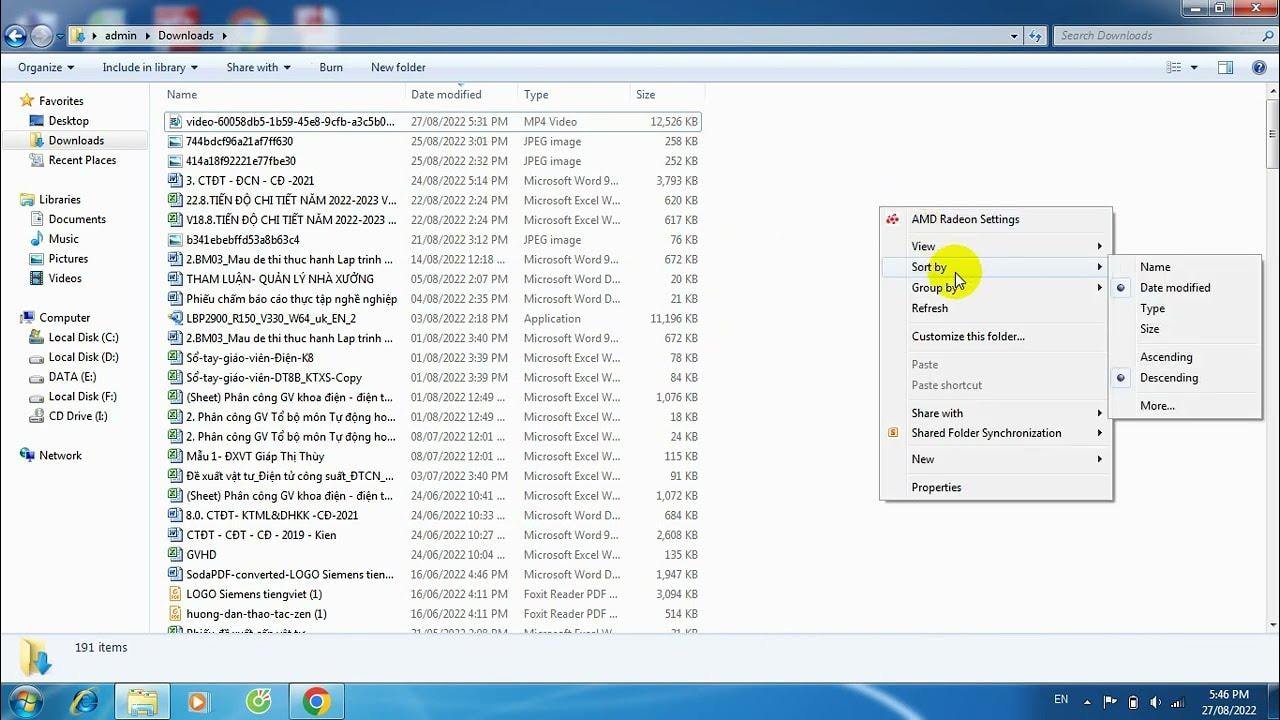
Task: Choose sort by Name option
Action: (1155, 267)
